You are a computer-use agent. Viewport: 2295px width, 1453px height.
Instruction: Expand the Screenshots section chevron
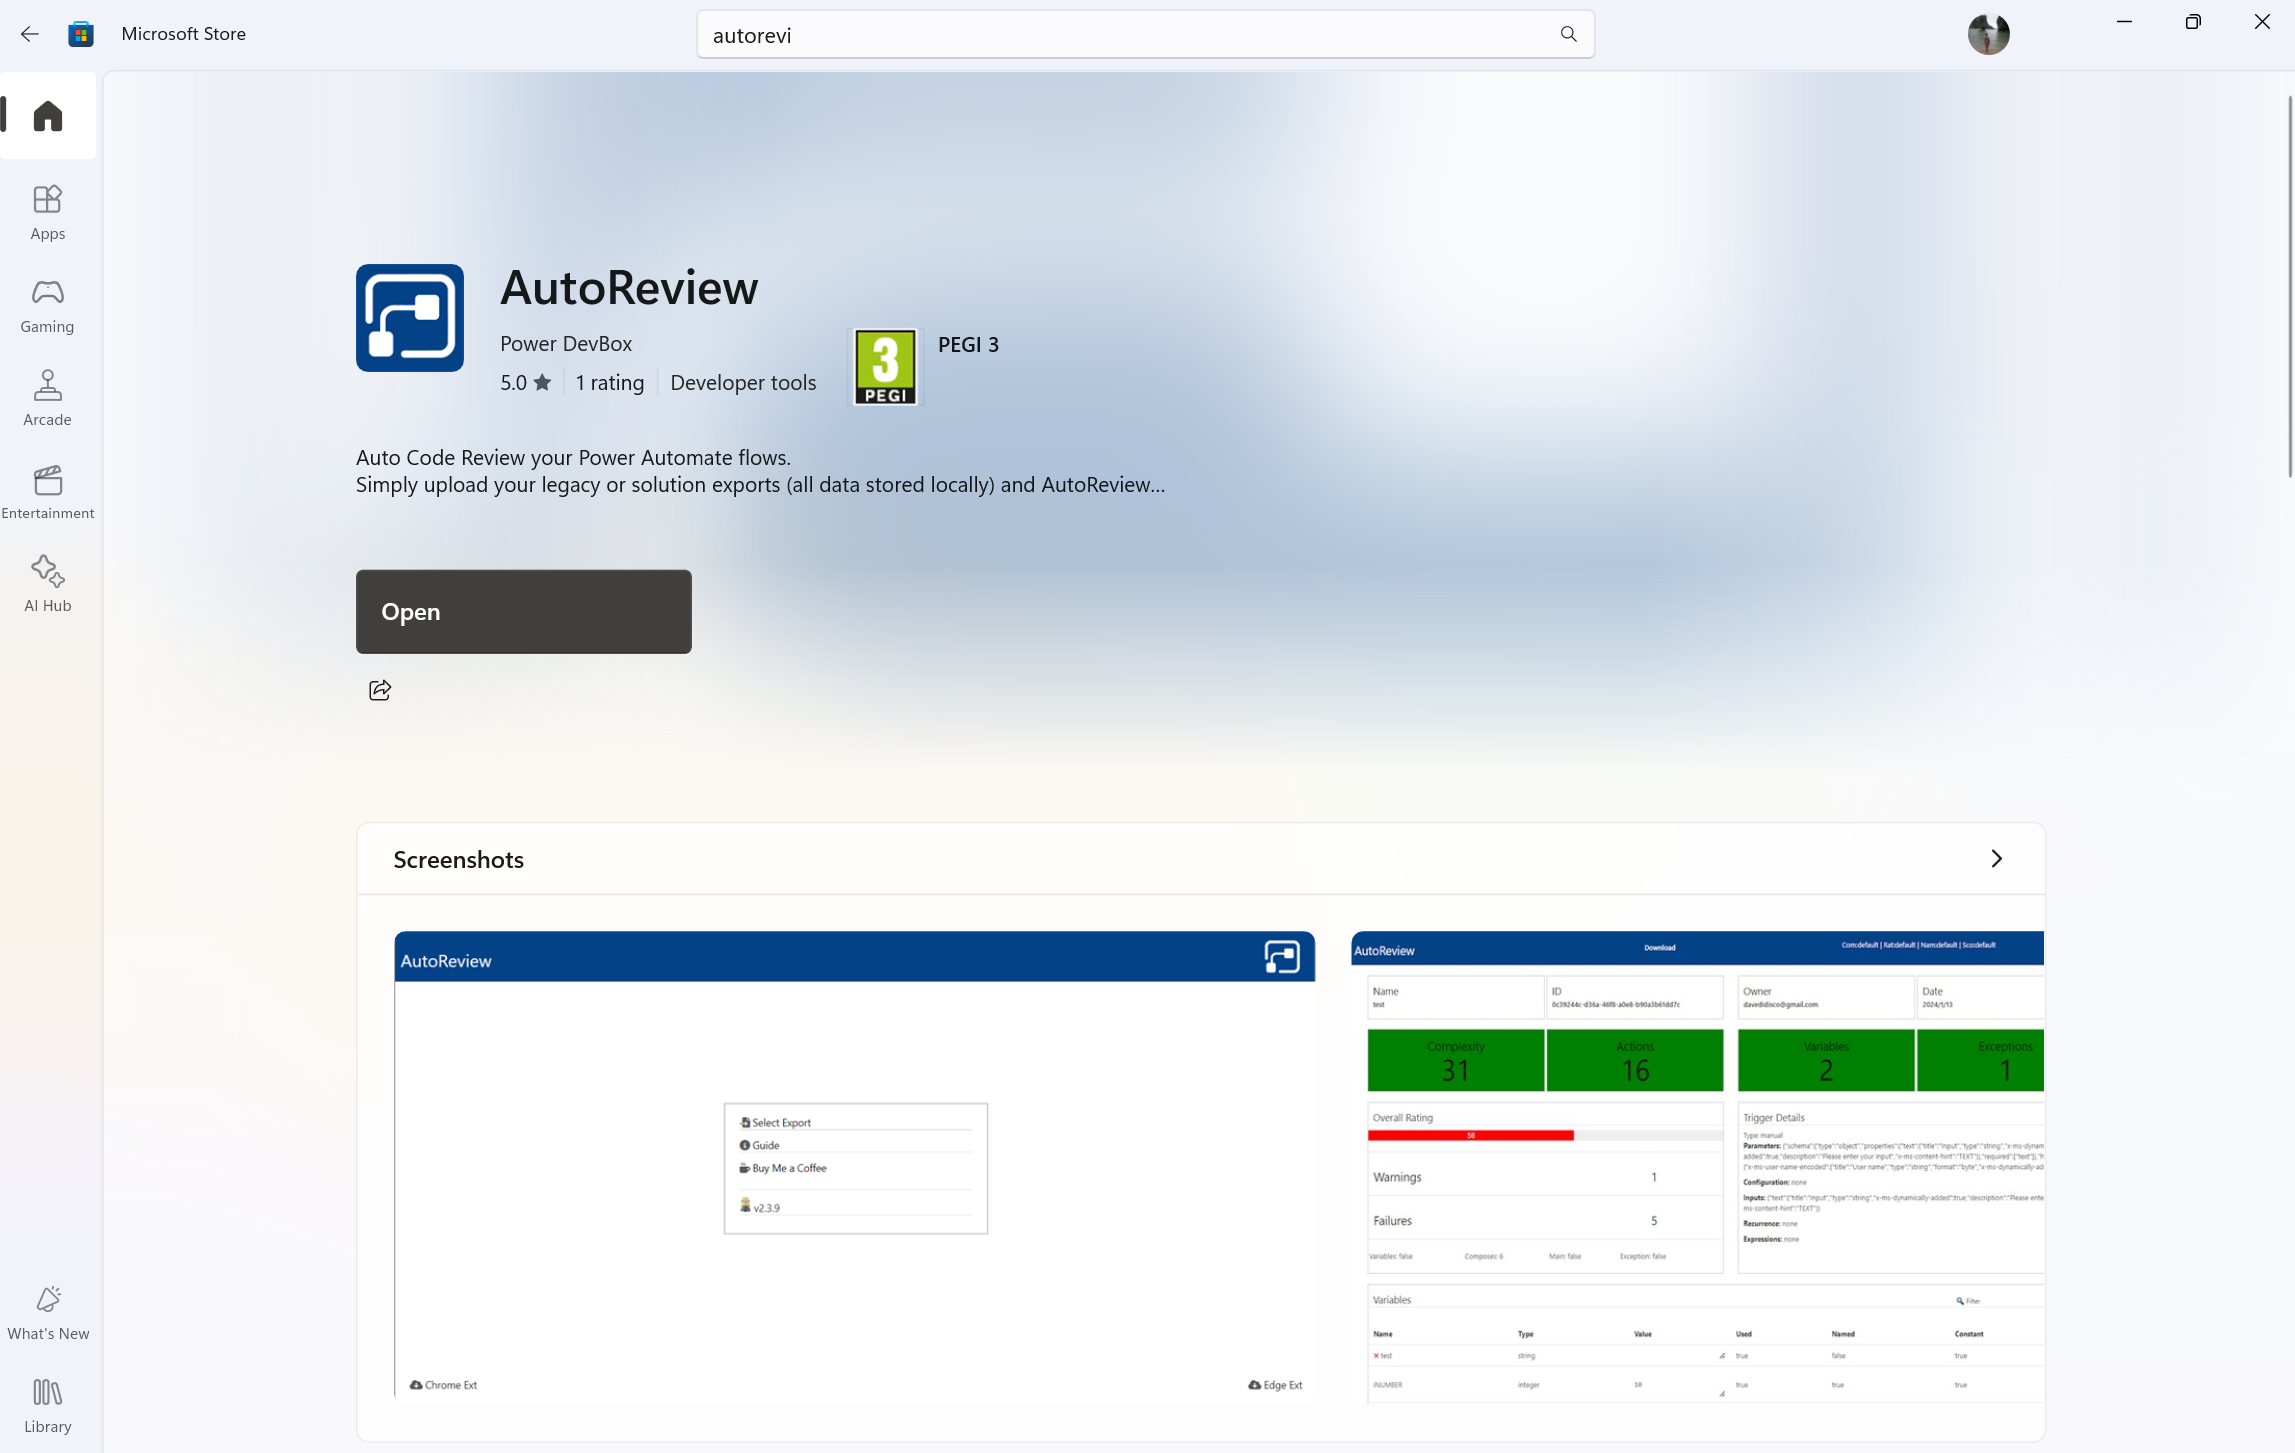pyautogui.click(x=1996, y=859)
